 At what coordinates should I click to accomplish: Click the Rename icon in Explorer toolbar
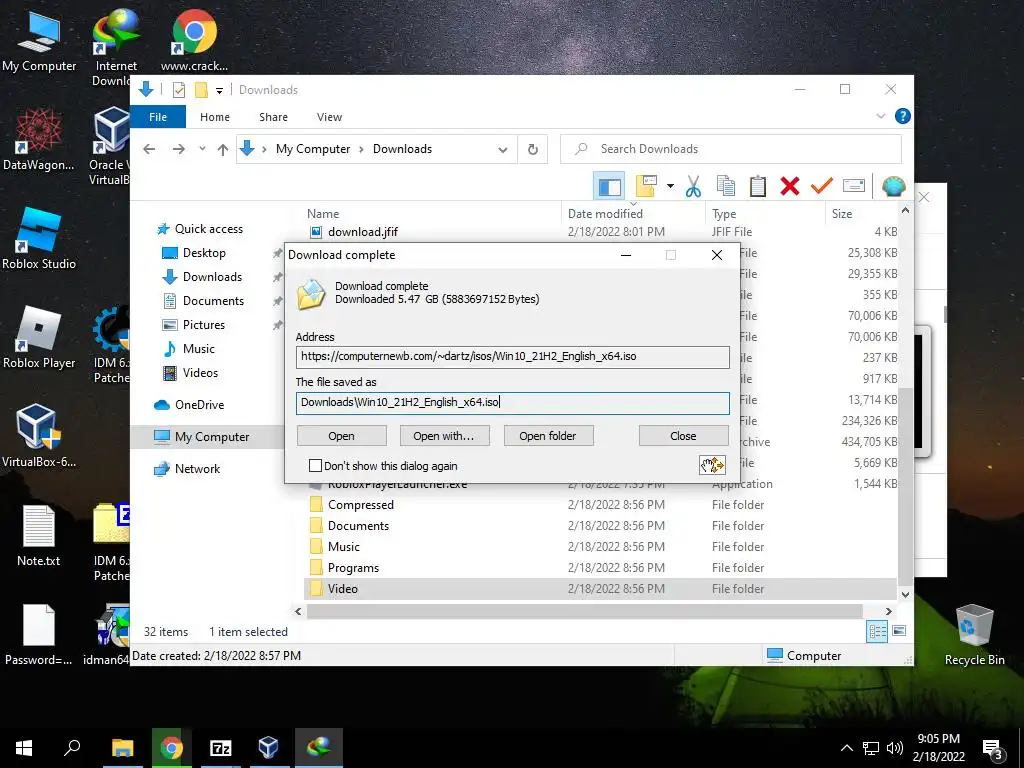[854, 186]
